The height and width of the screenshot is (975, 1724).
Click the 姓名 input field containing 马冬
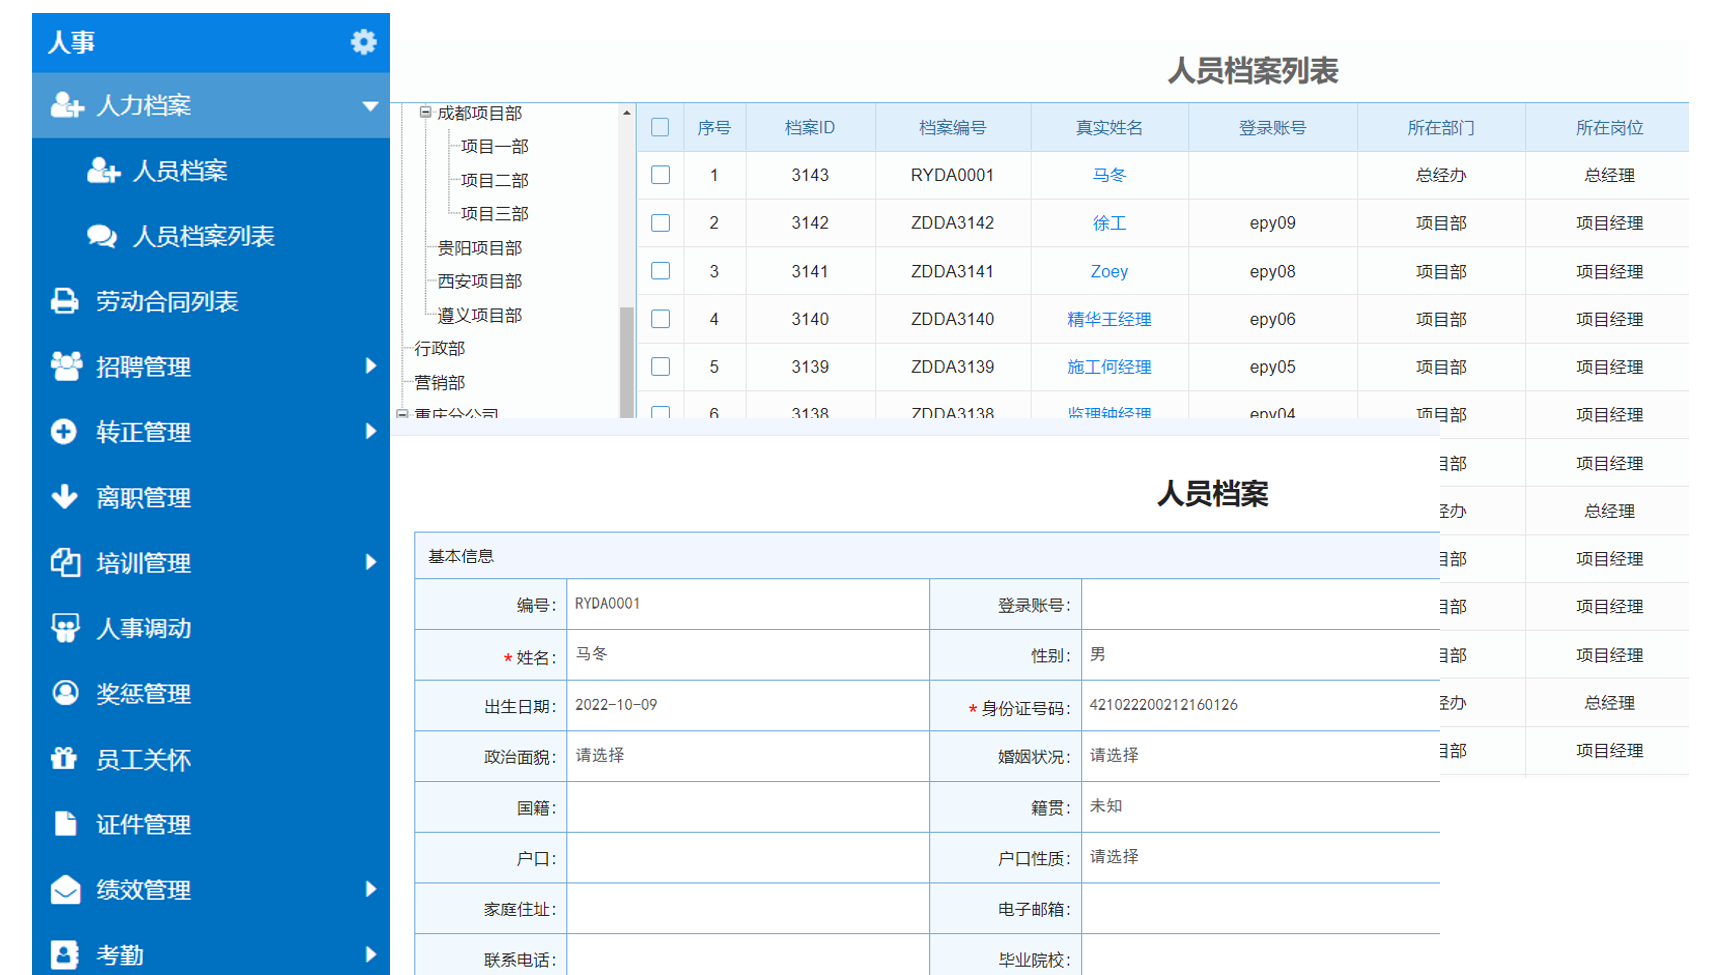(746, 655)
